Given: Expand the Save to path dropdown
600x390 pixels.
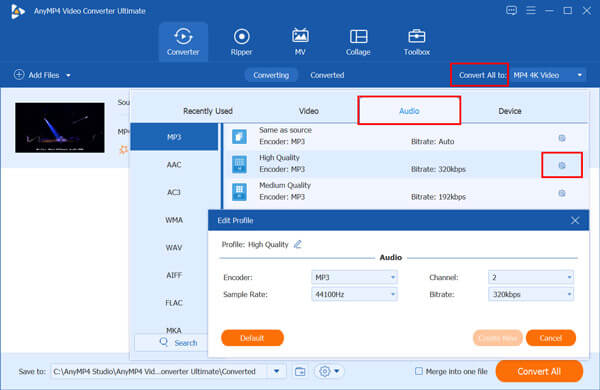Looking at the screenshot, I should [x=276, y=371].
